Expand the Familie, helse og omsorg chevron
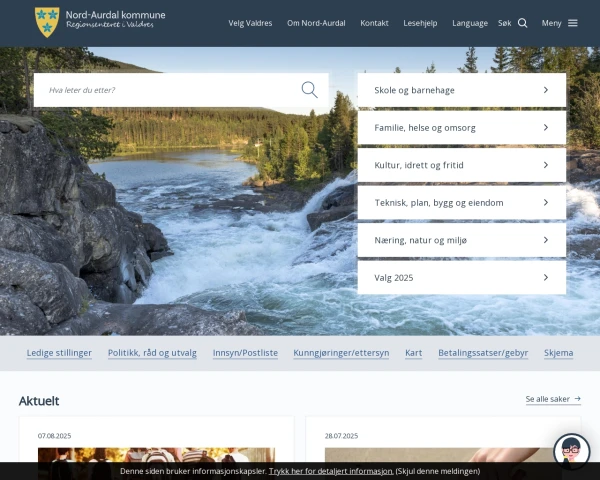Screen dimensions: 600x480 click(546, 127)
